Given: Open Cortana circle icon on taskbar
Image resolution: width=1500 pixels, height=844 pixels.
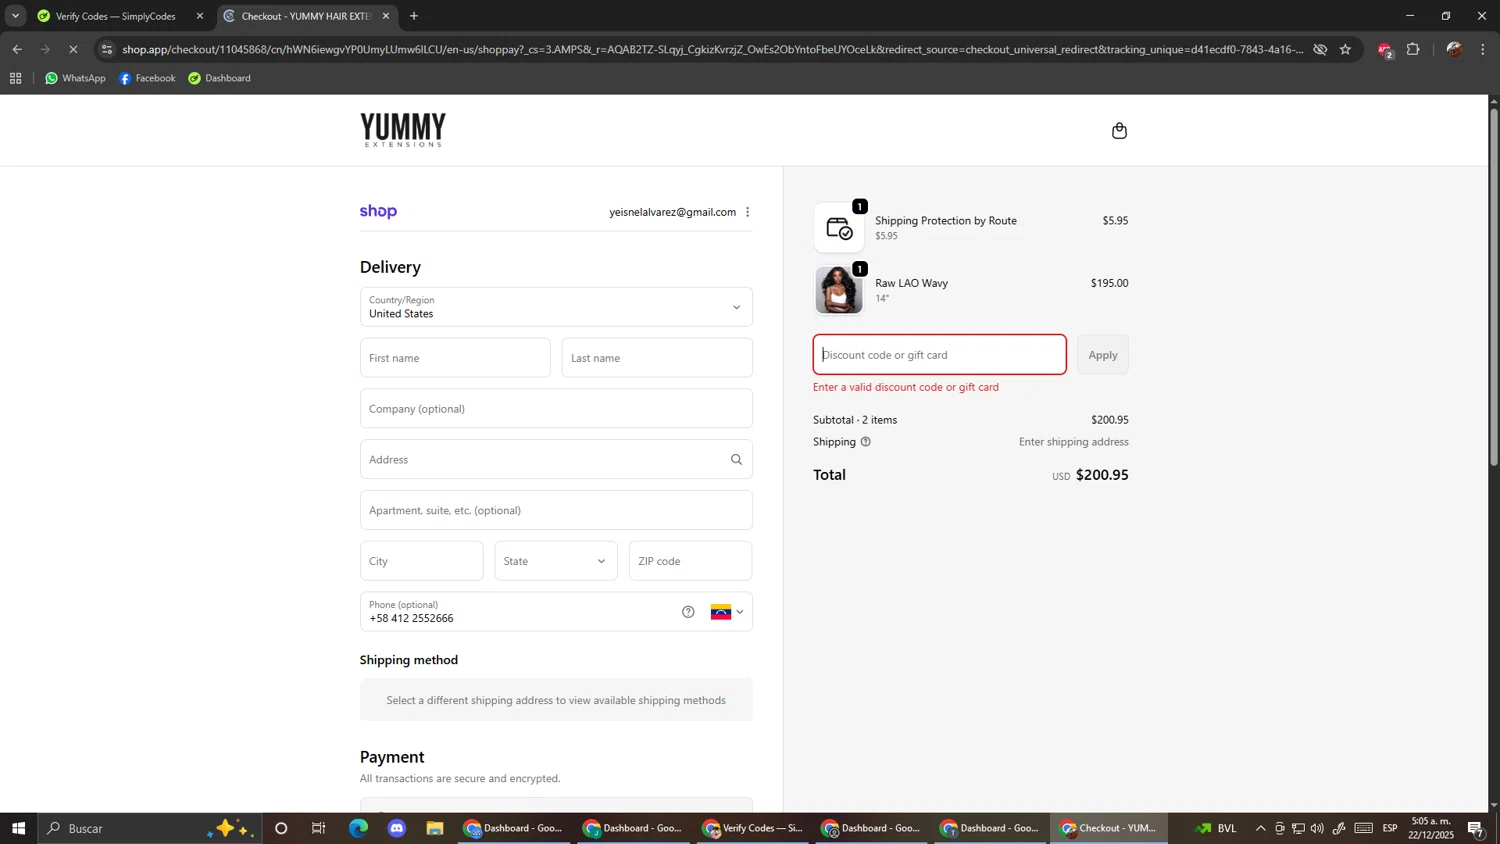Looking at the screenshot, I should point(281,828).
